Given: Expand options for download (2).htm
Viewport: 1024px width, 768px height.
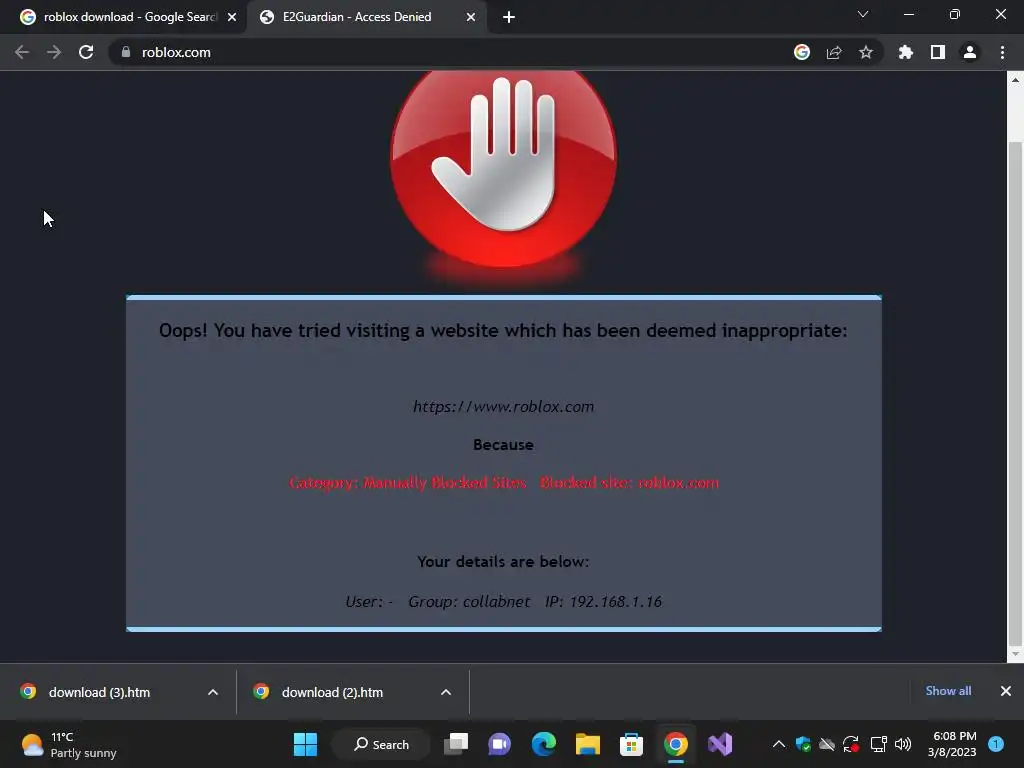Looking at the screenshot, I should [x=446, y=692].
